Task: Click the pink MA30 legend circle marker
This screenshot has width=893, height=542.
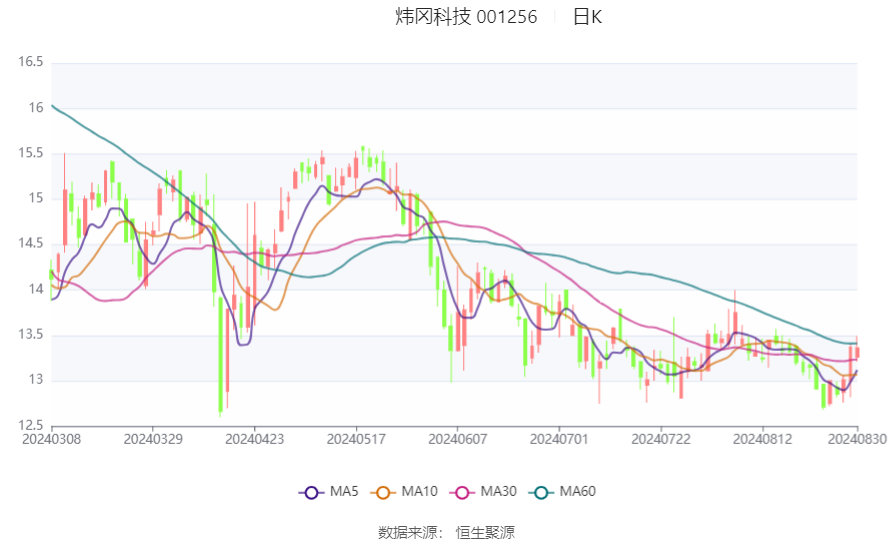Action: pos(462,492)
